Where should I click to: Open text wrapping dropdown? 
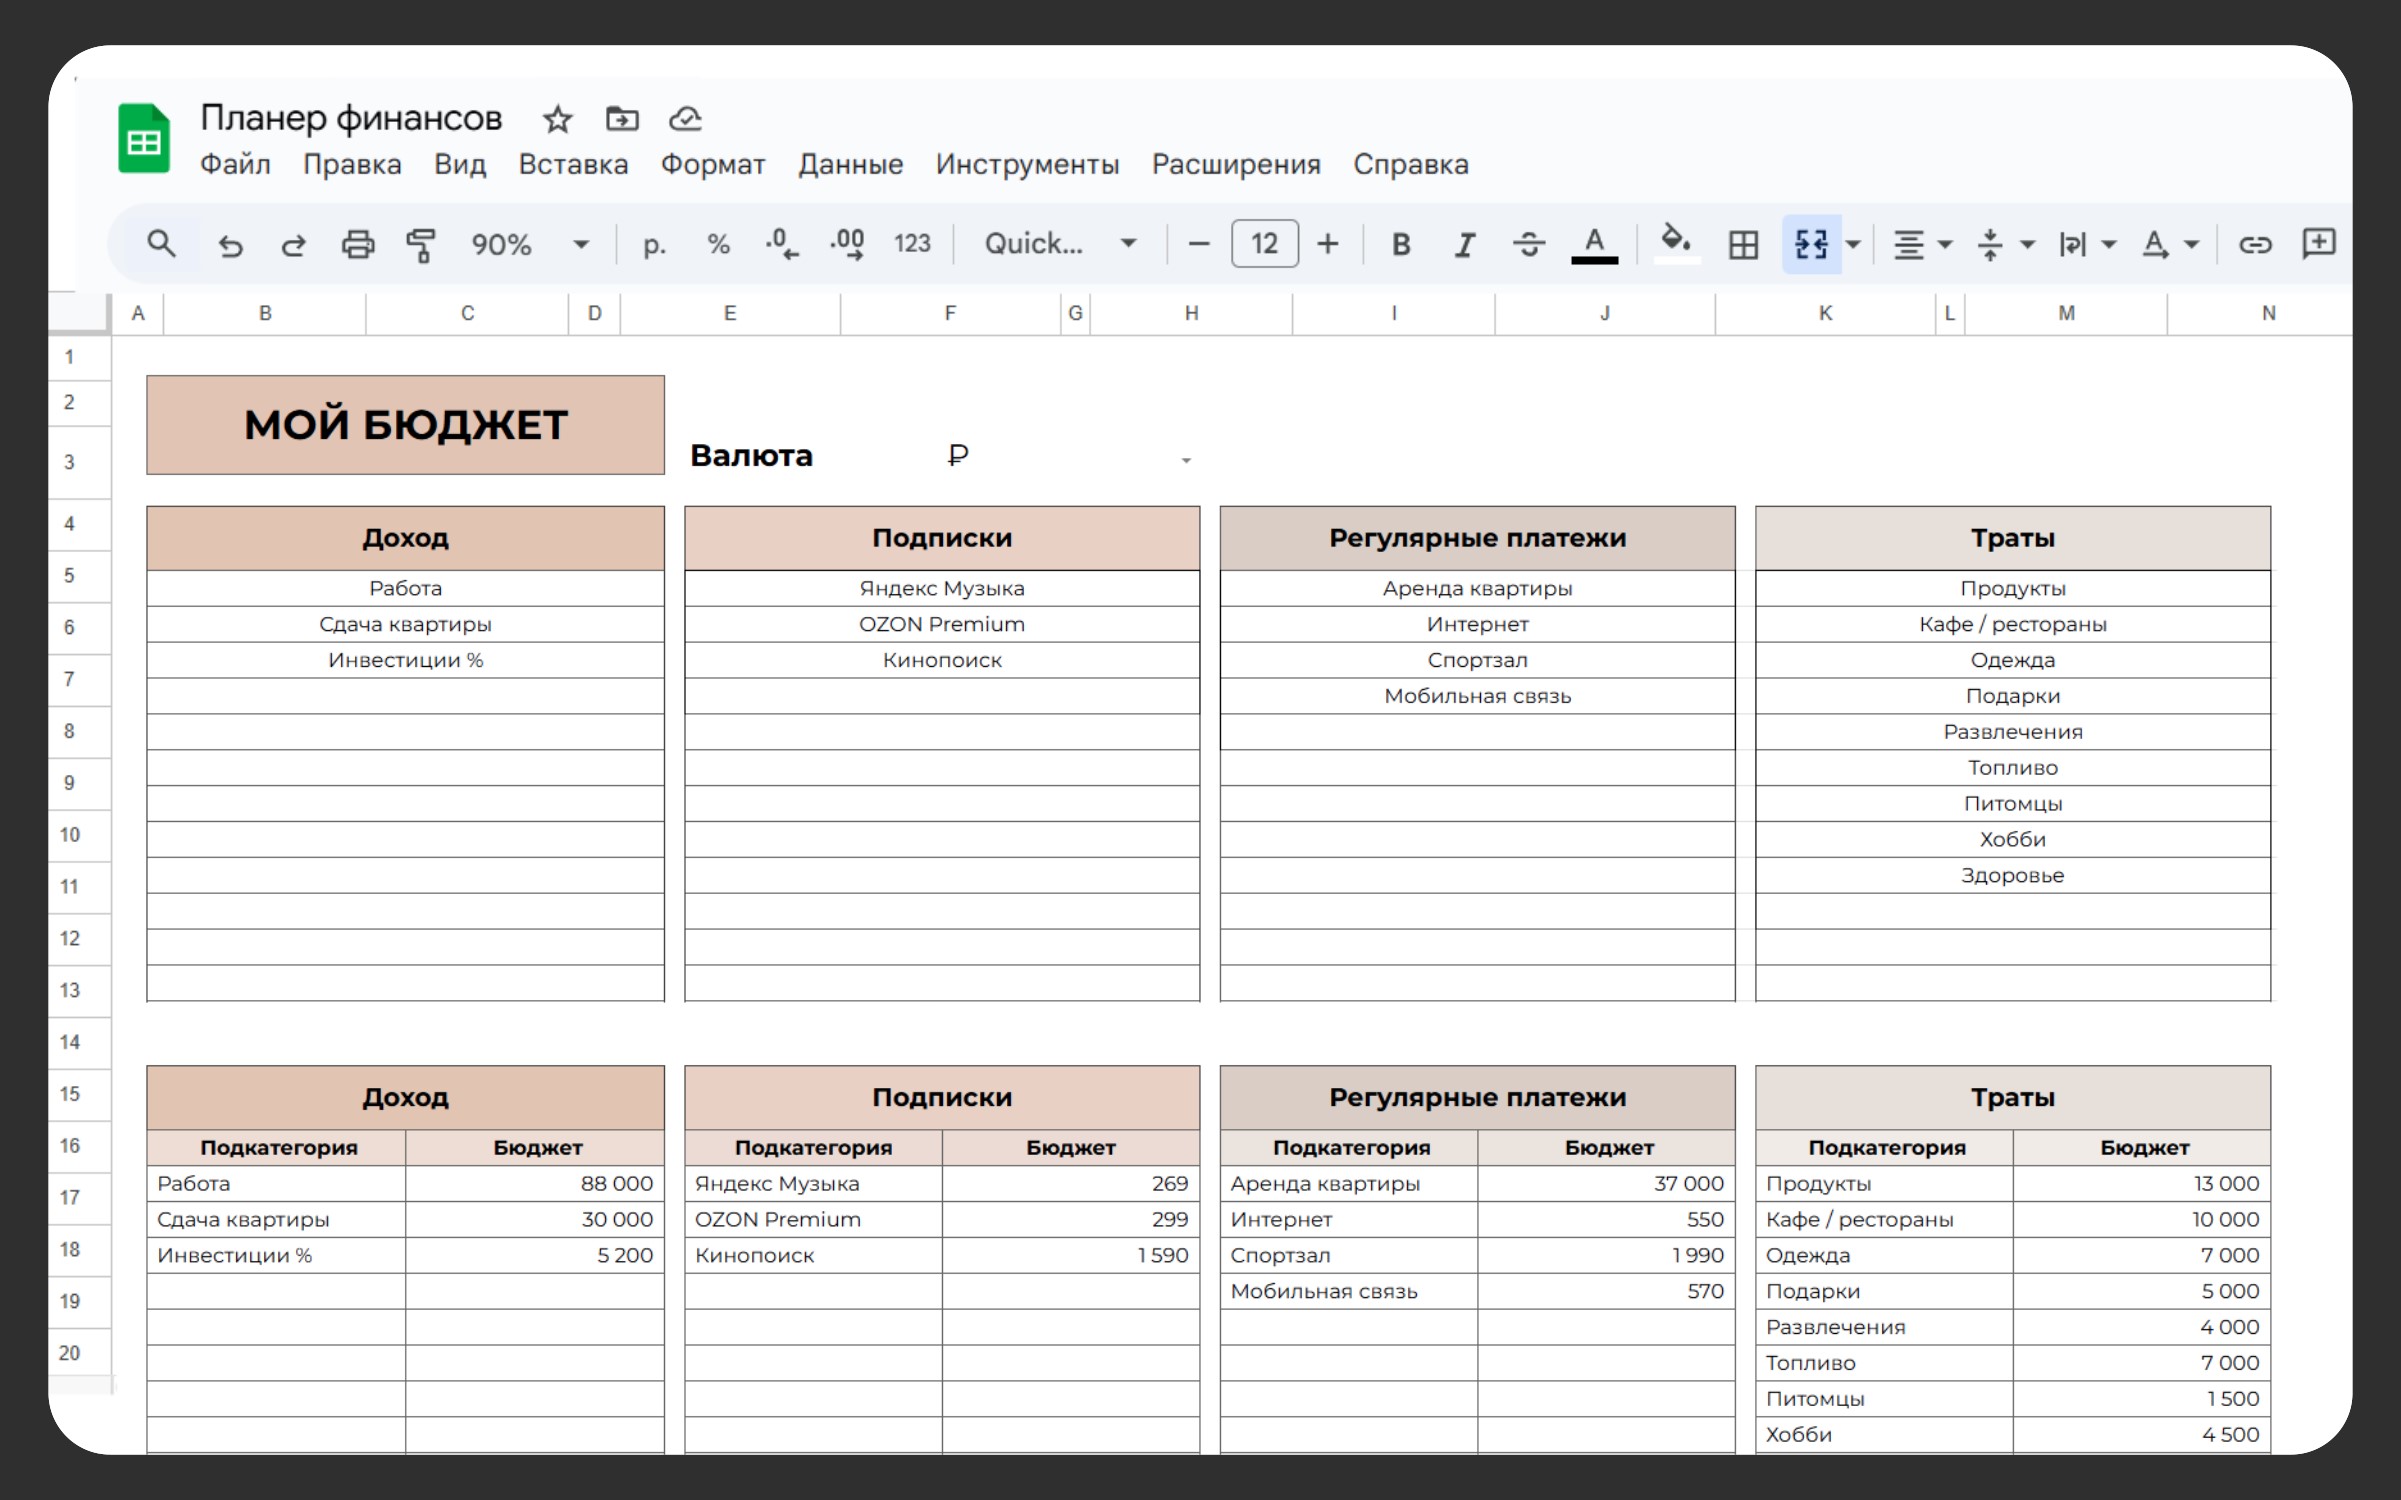[x=2087, y=245]
